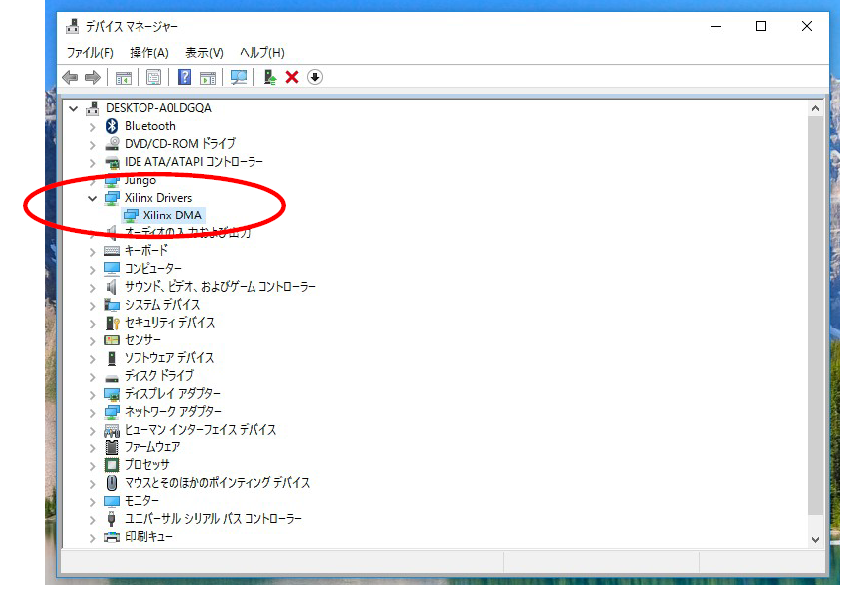Open the 操作(A) menu
The image size is (849, 591).
pyautogui.click(x=149, y=52)
